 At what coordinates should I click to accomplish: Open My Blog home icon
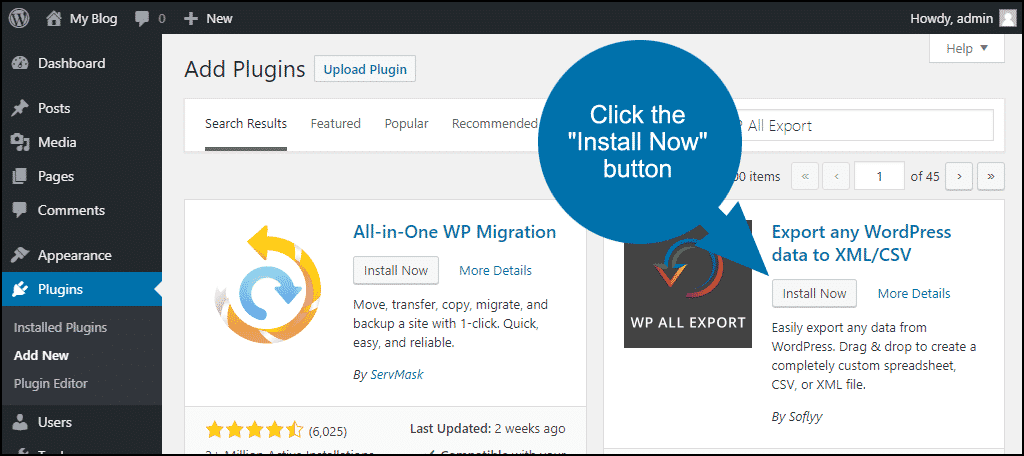54,18
